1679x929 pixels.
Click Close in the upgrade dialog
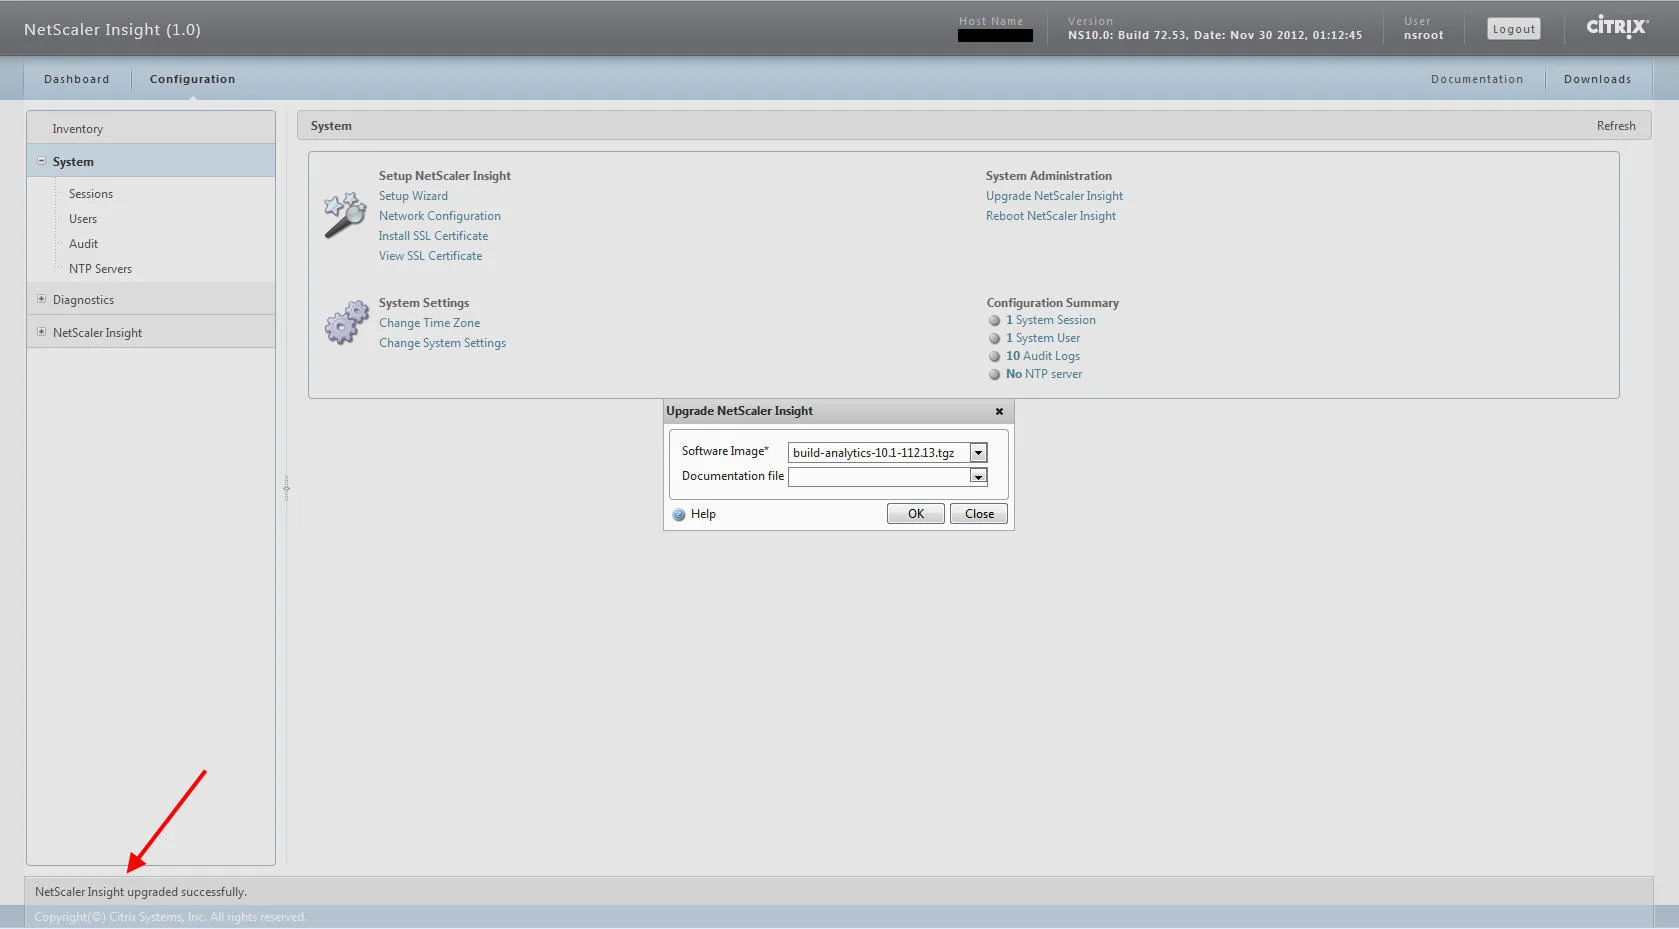point(979,514)
